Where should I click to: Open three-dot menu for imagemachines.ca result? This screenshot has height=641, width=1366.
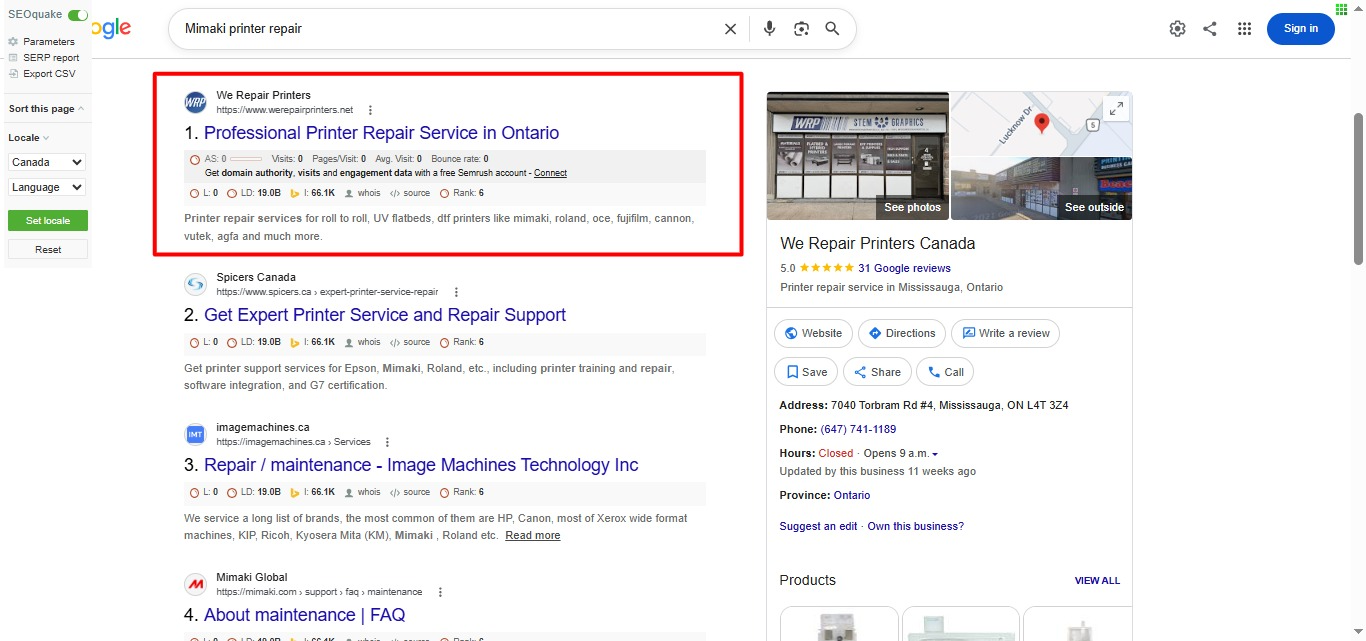[388, 442]
